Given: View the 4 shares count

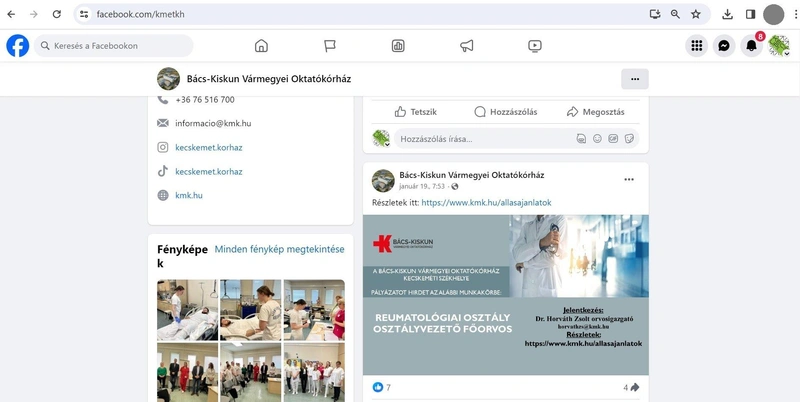Looking at the screenshot, I should (x=631, y=388).
